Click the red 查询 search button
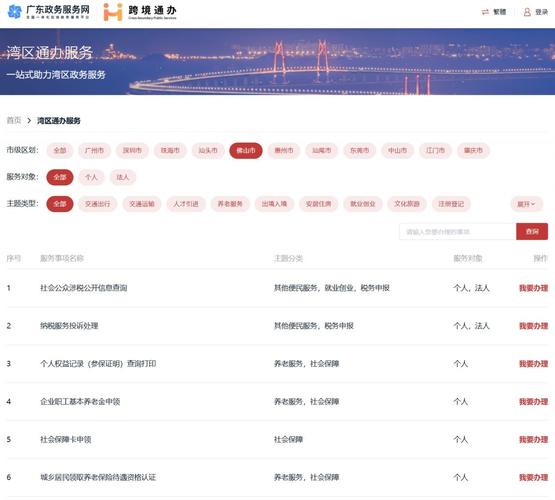This screenshot has height=500, width=555. [x=532, y=231]
